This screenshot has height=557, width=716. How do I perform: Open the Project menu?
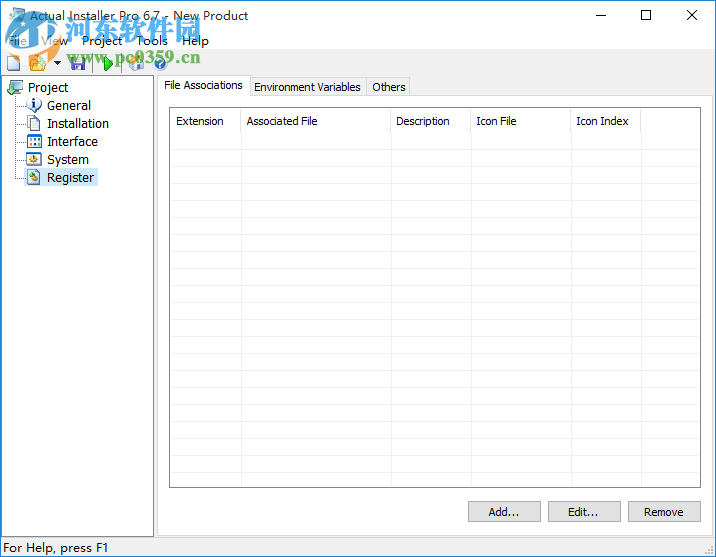tap(102, 41)
